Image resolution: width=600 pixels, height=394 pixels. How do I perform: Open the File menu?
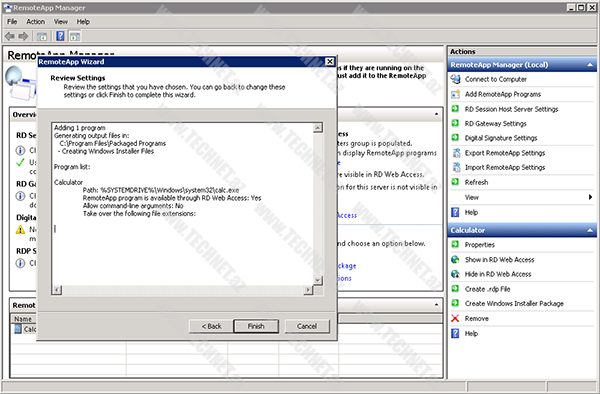12,22
